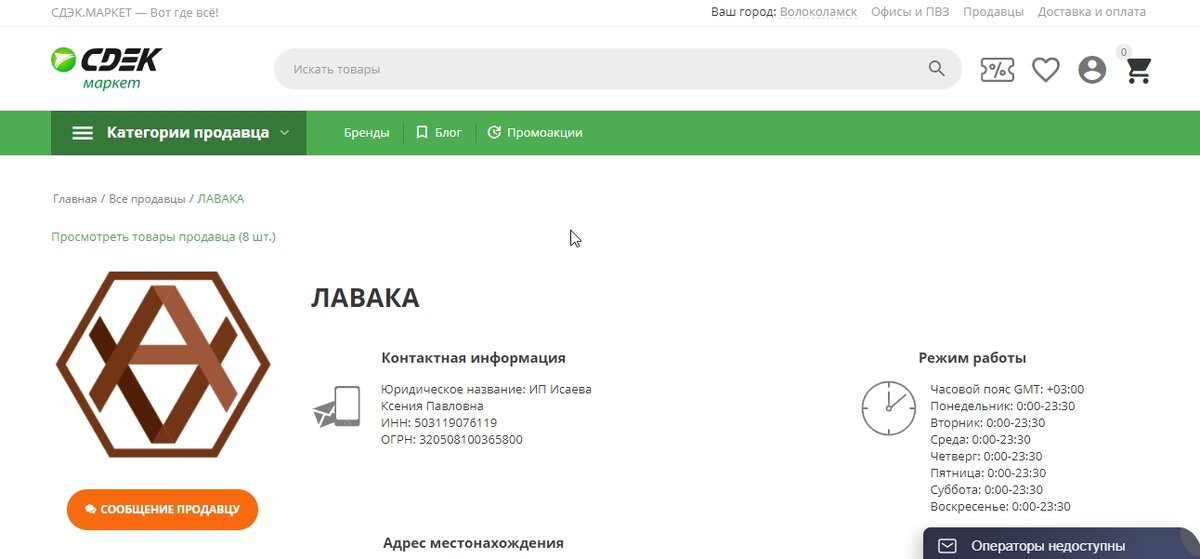Click the envelope icon in operator chat widget
The image size is (1200, 559).
[947, 546]
